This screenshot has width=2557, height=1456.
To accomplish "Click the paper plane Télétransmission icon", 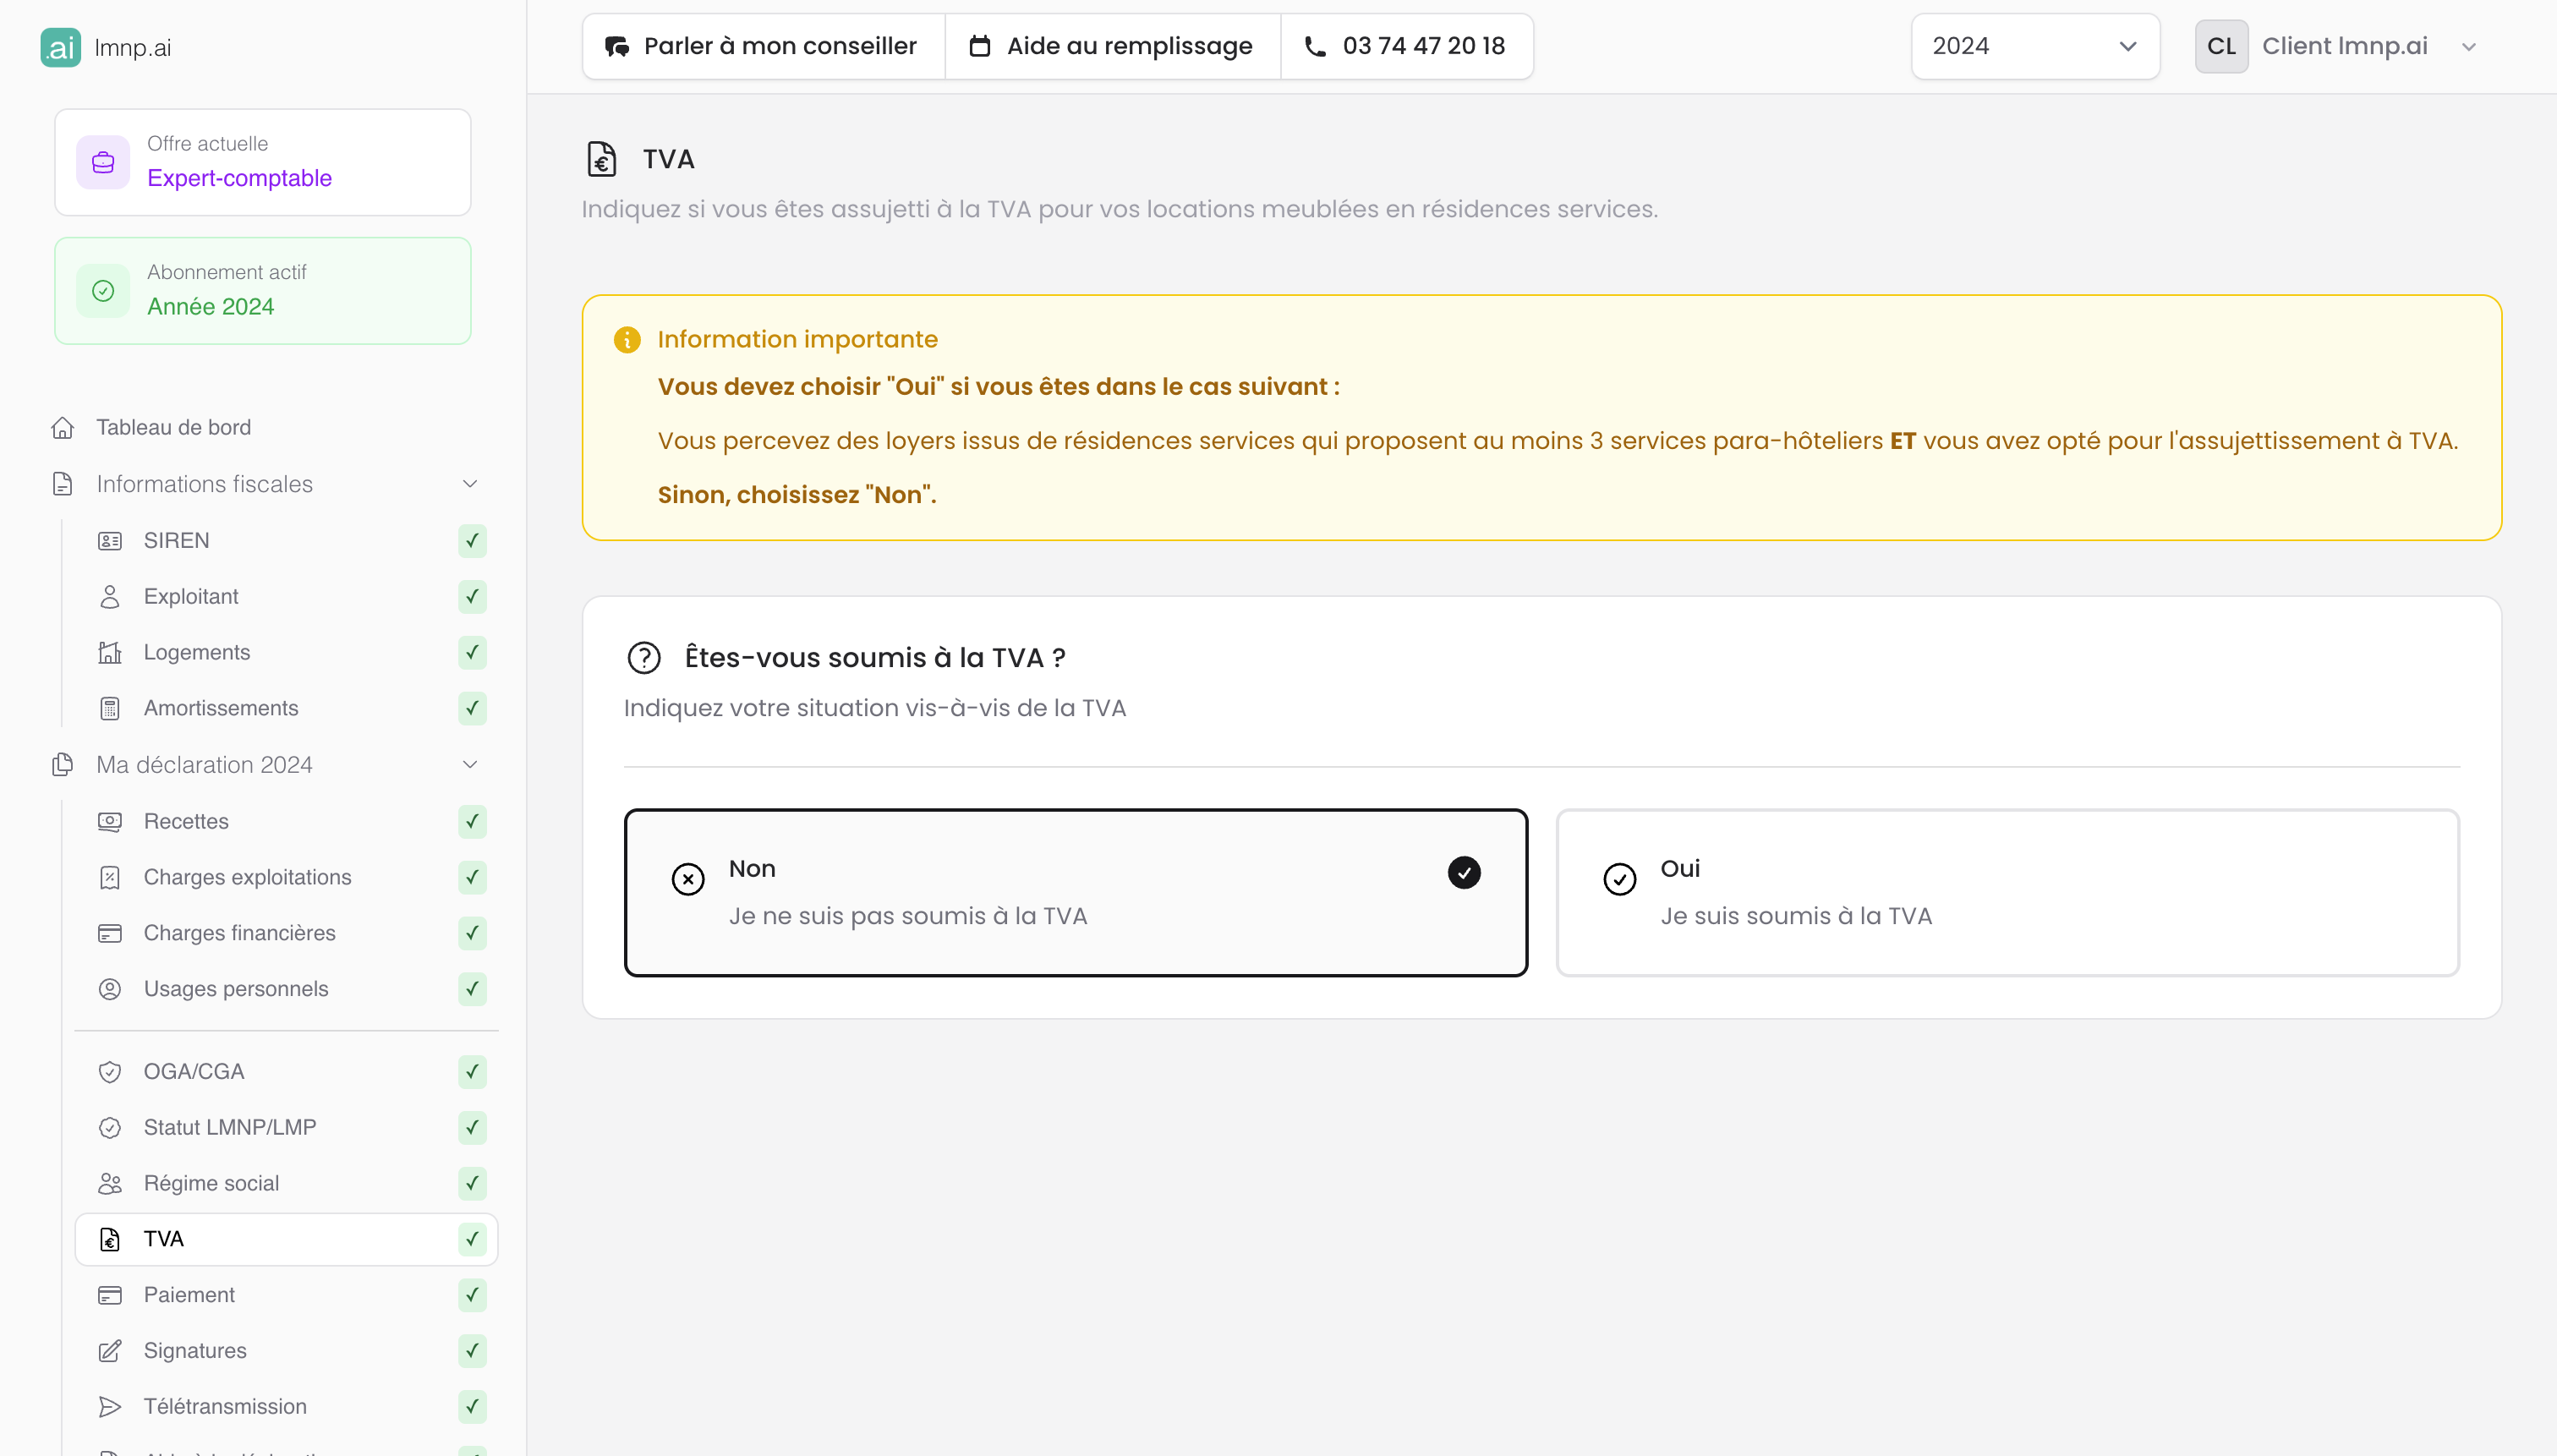I will click(110, 1407).
